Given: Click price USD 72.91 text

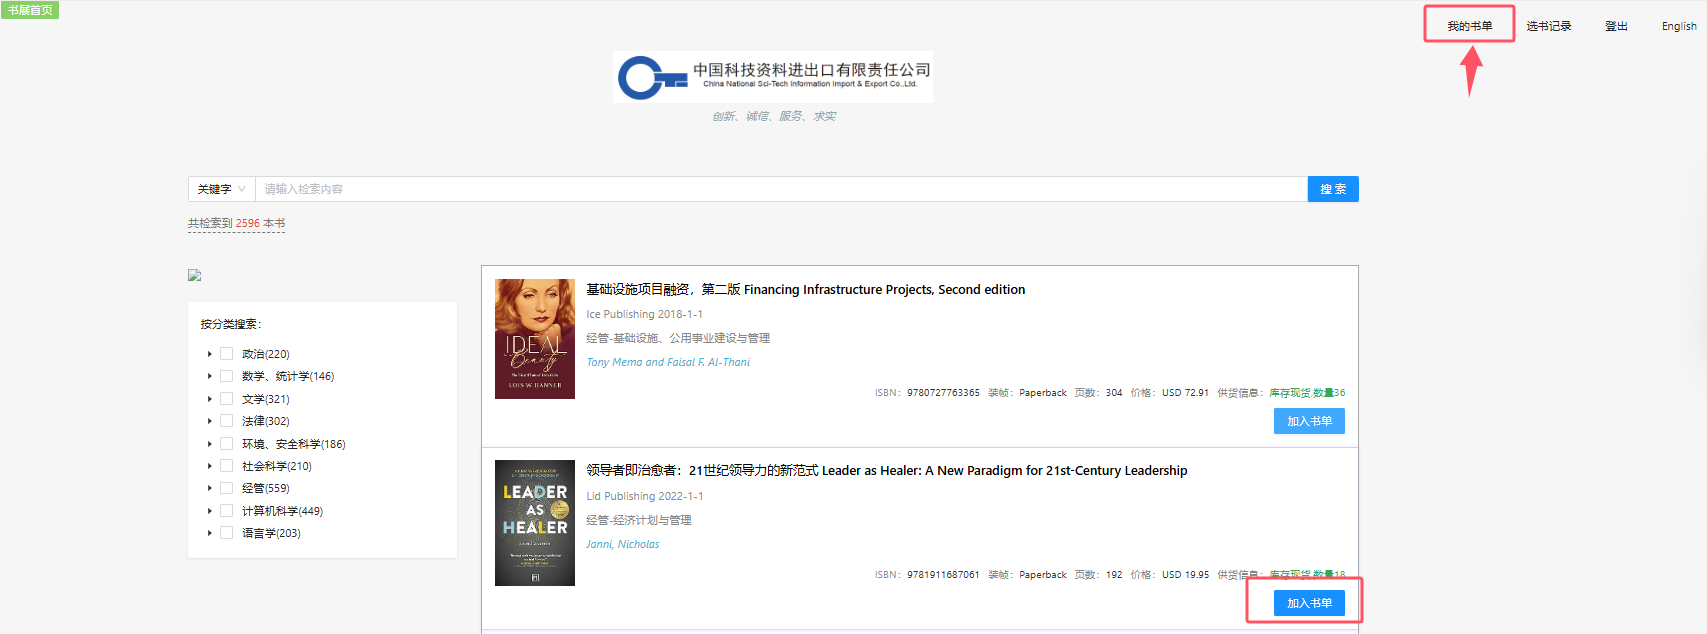Looking at the screenshot, I should pos(1185,393).
